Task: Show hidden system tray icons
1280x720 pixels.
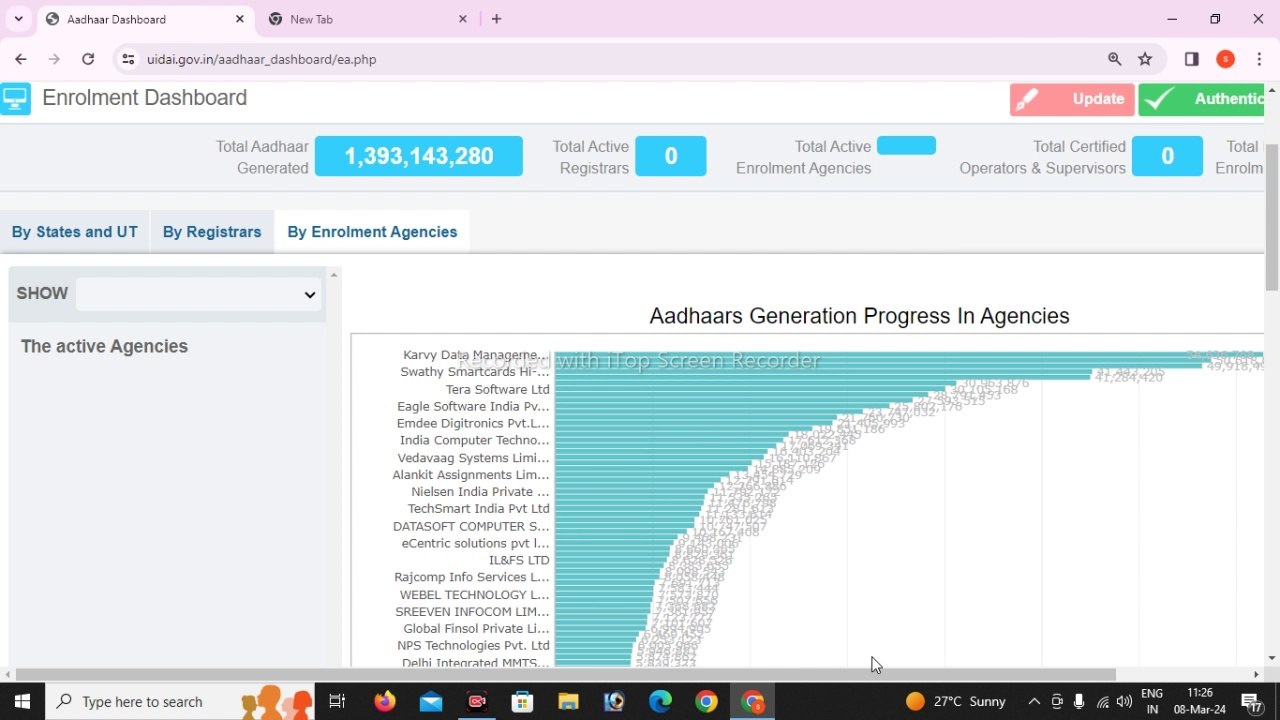Action: click(x=1034, y=701)
